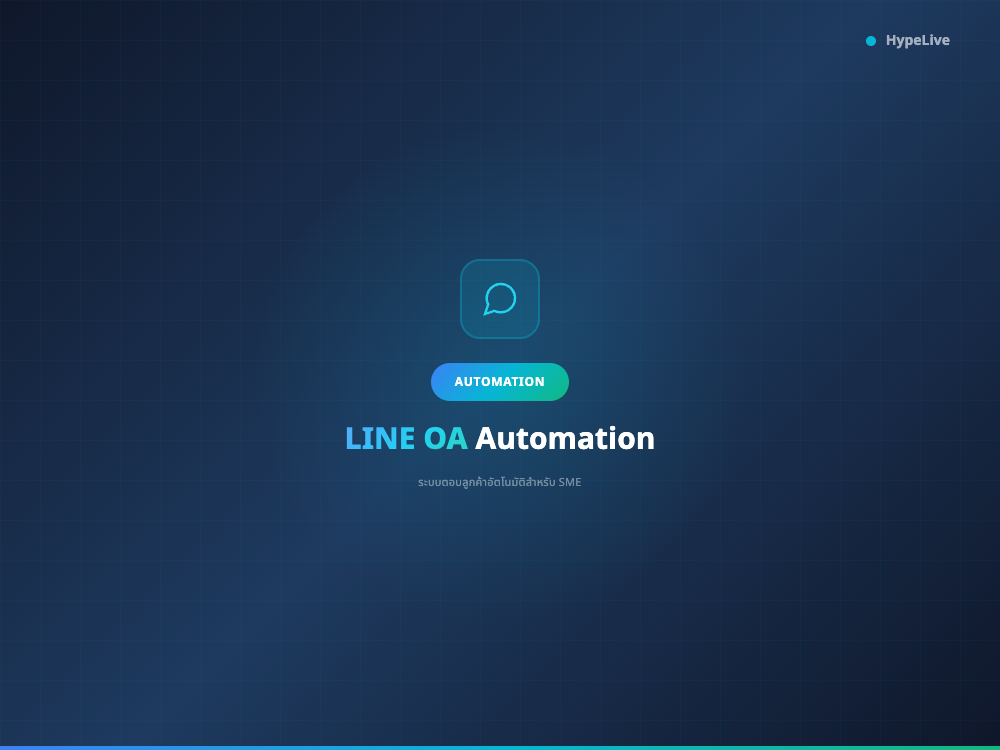The height and width of the screenshot is (750, 1000).
Task: Click the HypeLive brand text
Action: pyautogui.click(x=917, y=40)
